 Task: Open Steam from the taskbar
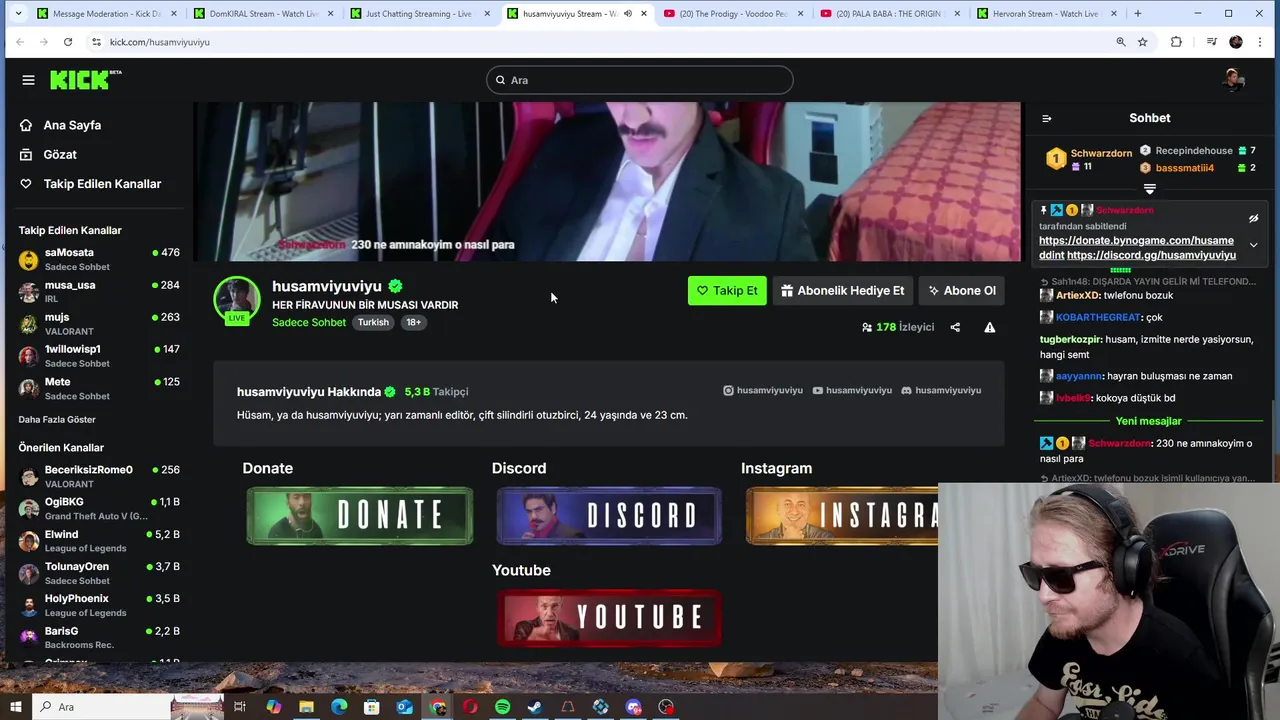(x=535, y=707)
